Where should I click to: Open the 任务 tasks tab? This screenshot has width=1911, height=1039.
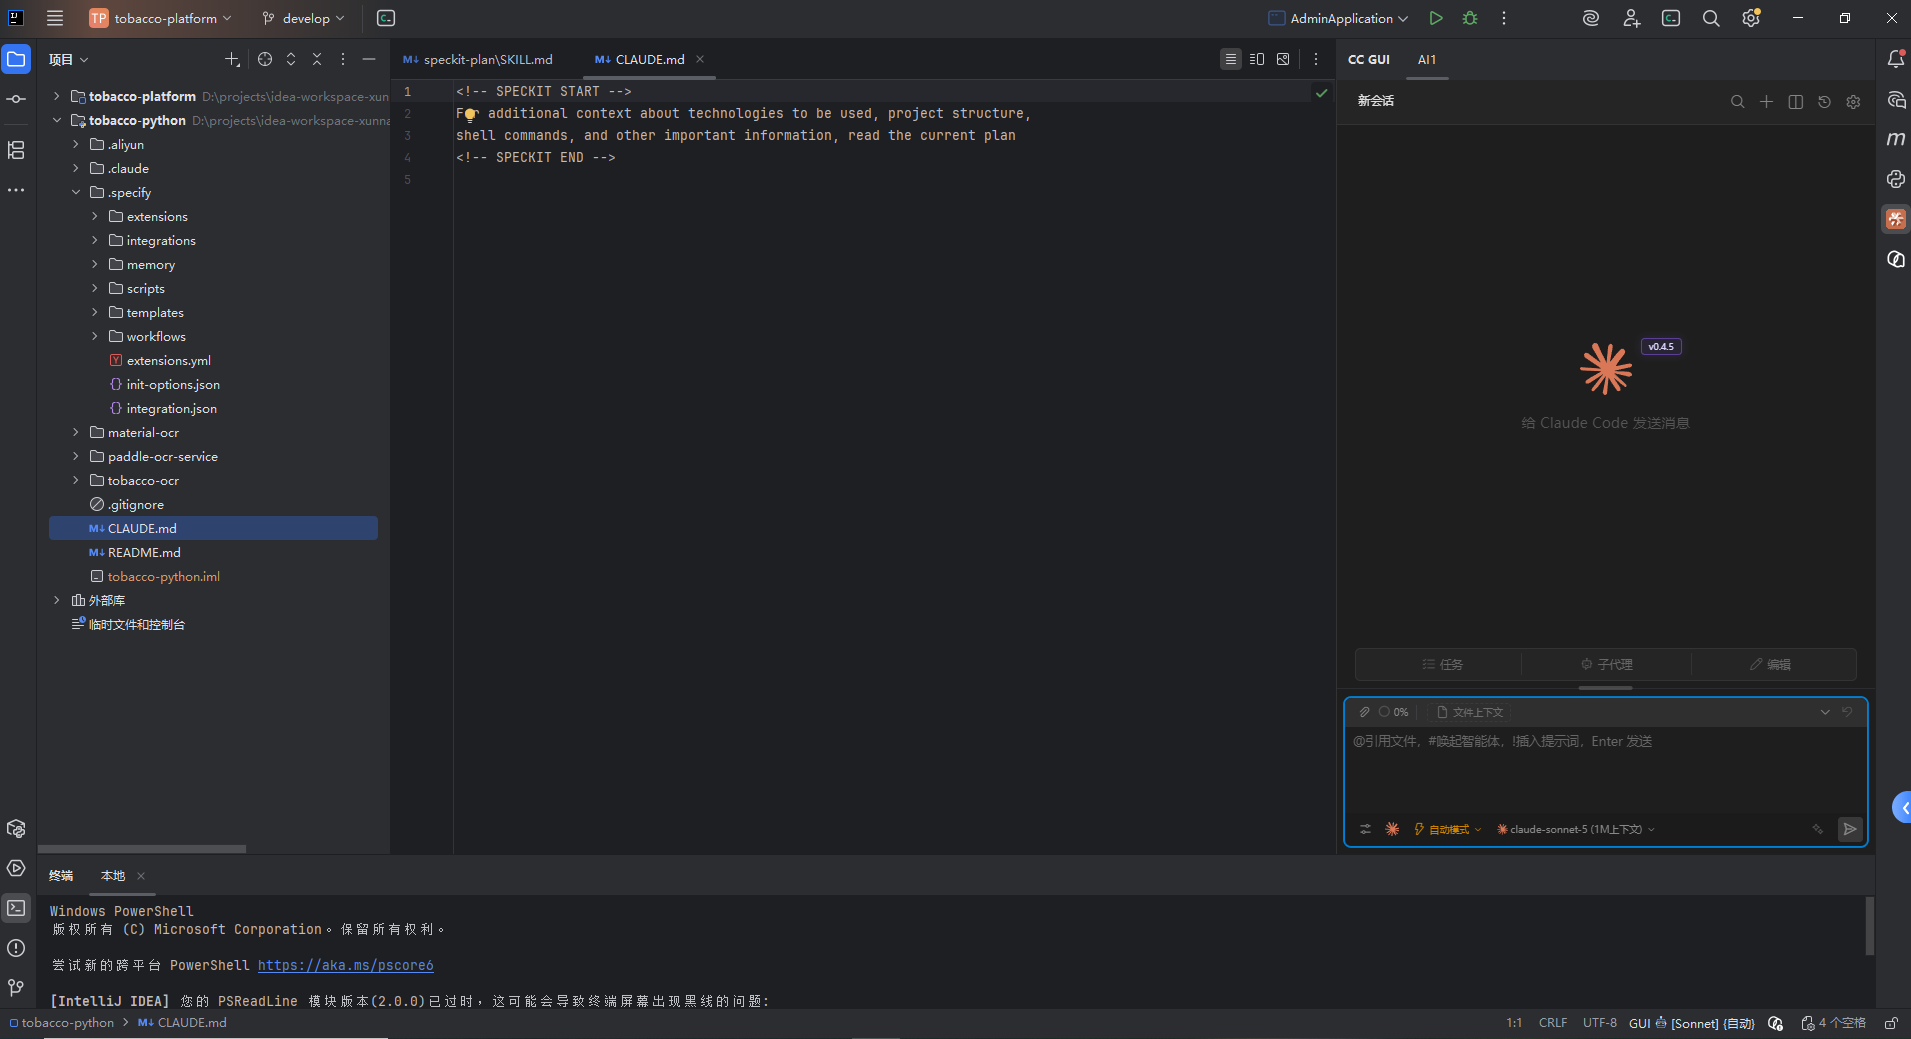tap(1441, 664)
